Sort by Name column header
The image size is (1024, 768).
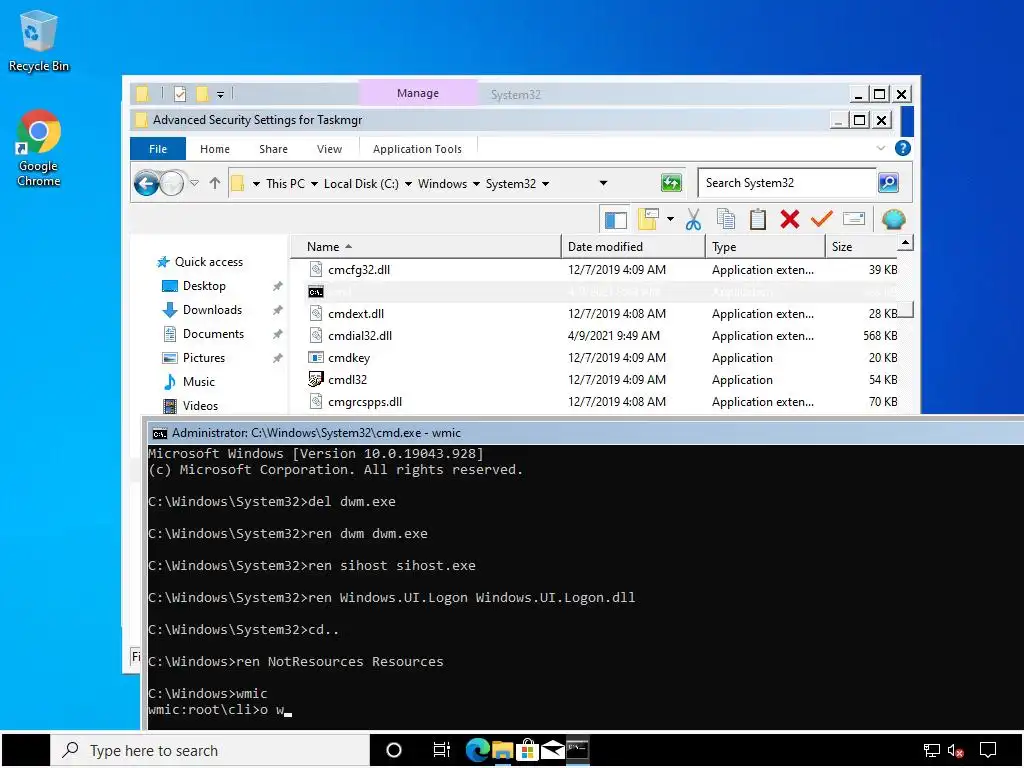click(x=426, y=247)
